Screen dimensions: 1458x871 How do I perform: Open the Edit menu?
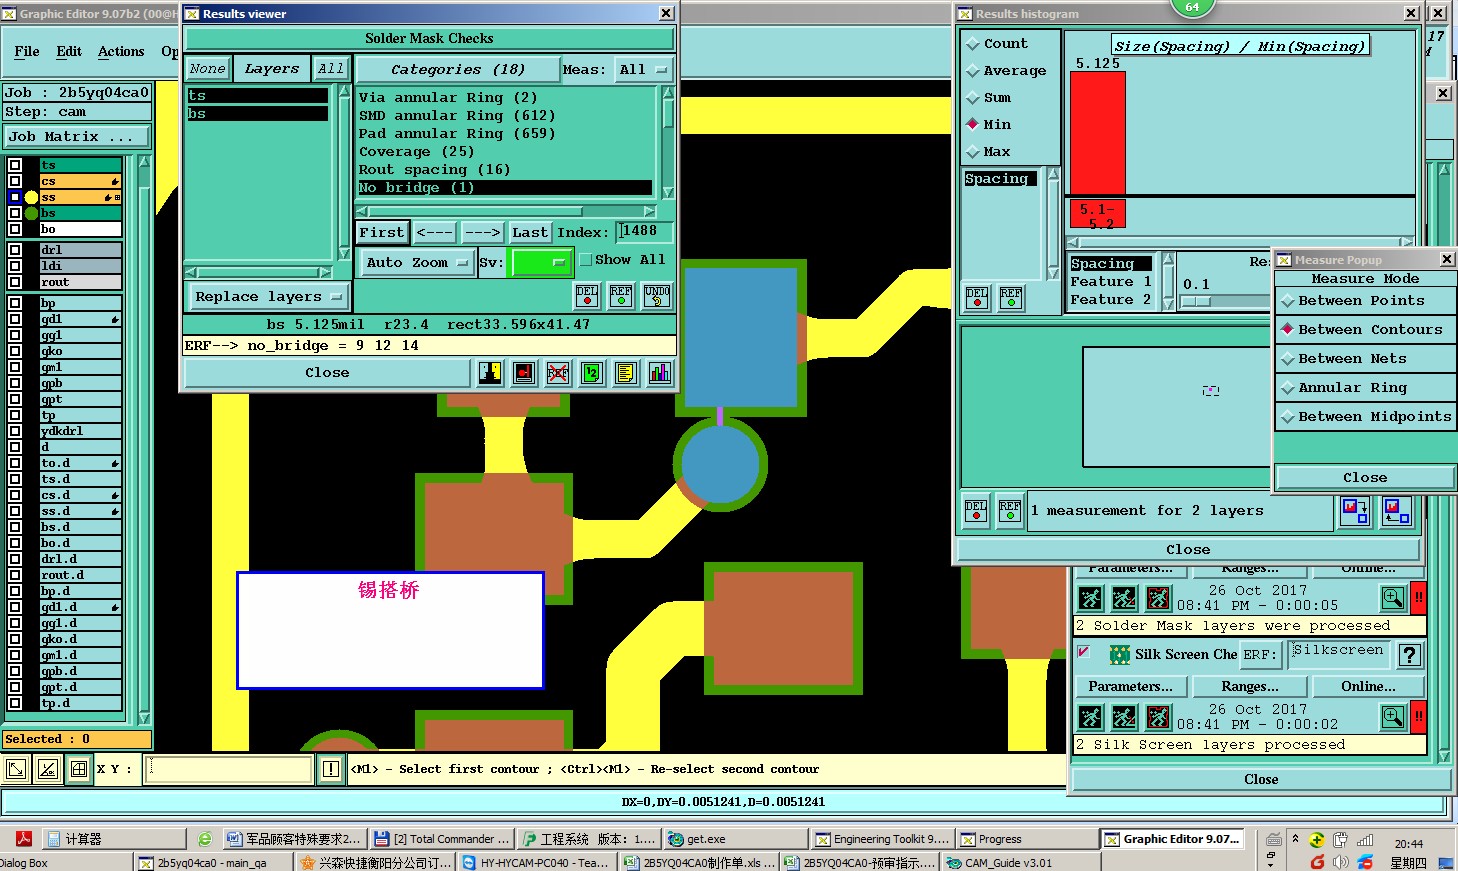point(69,52)
